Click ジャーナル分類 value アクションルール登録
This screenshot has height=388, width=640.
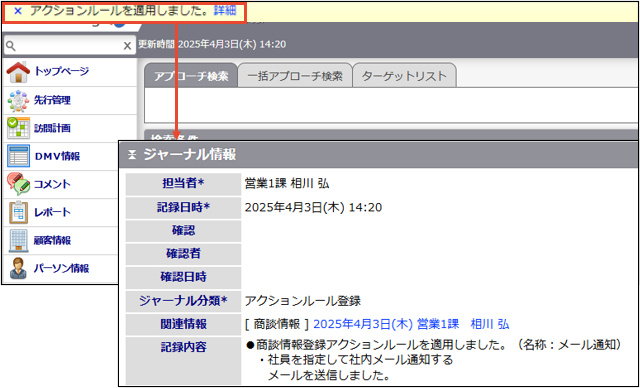click(303, 301)
